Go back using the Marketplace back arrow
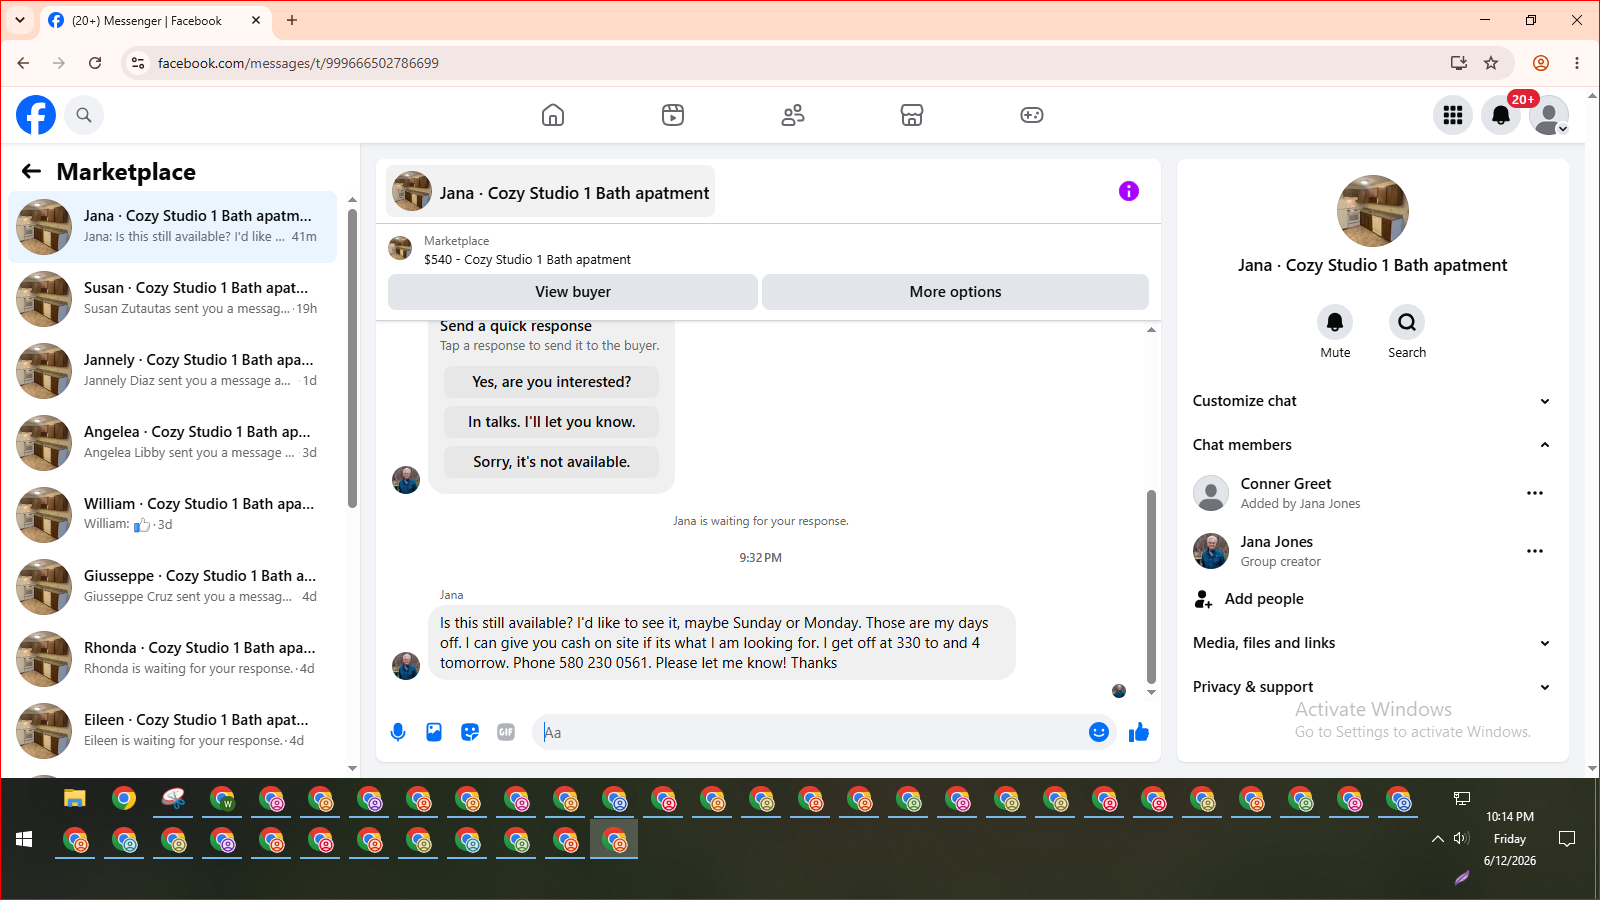This screenshot has width=1600, height=900. pos(32,171)
